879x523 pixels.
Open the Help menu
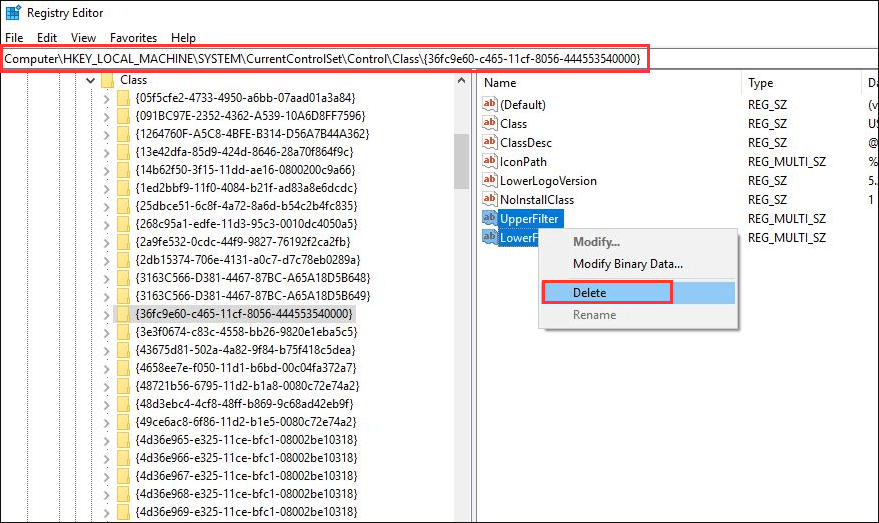(183, 38)
